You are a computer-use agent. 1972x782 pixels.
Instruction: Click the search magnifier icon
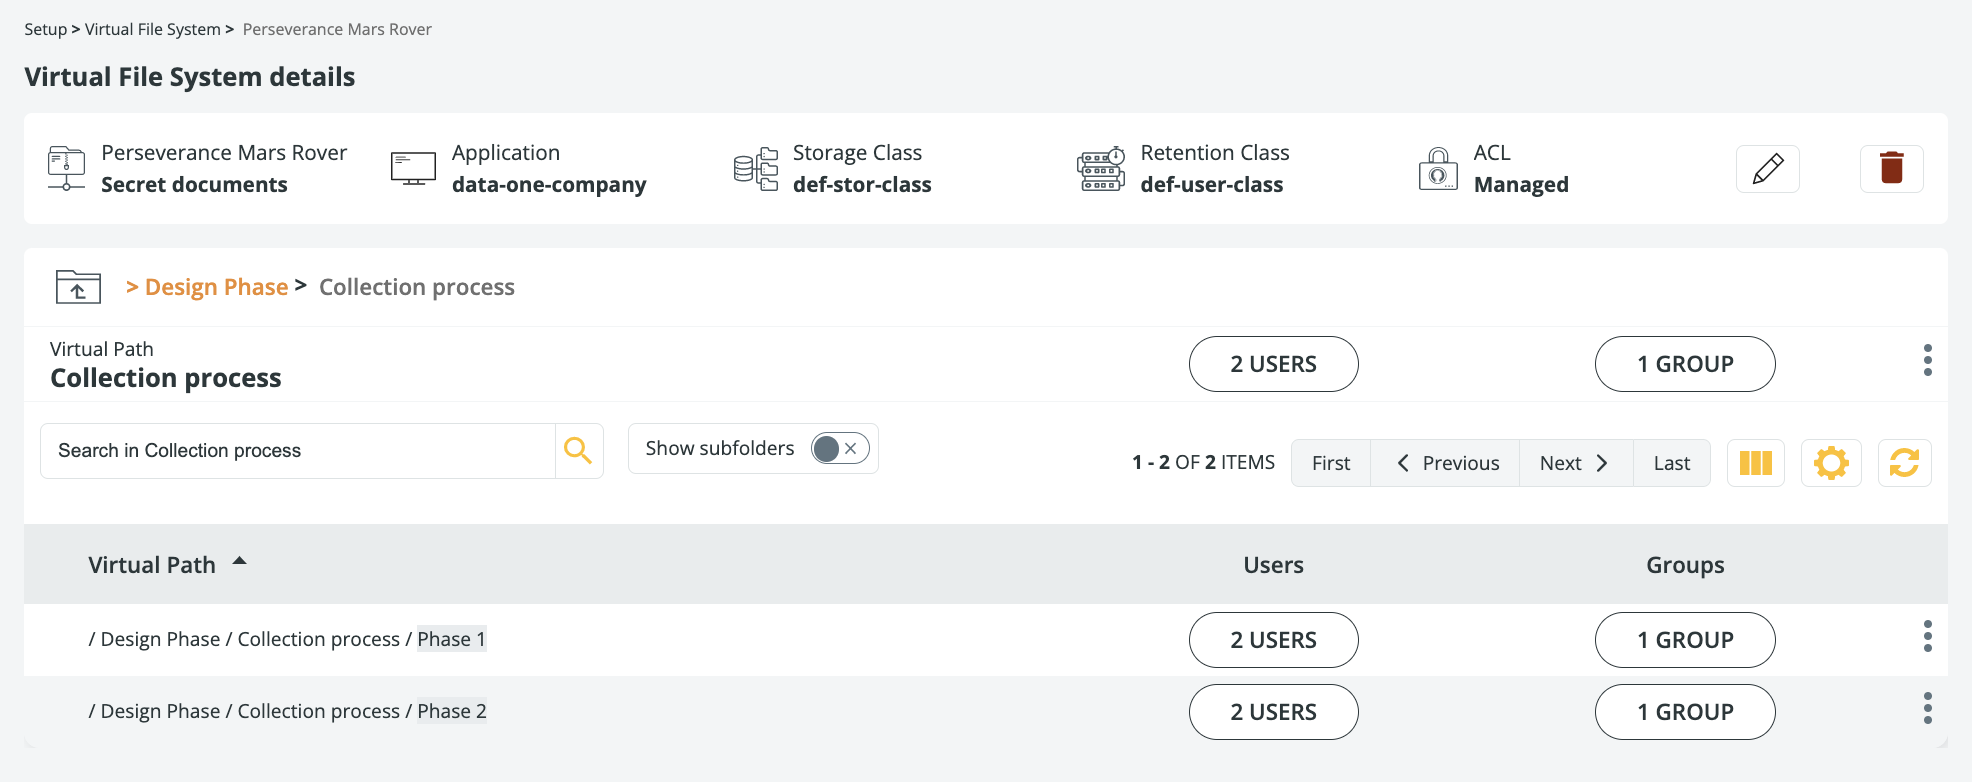578,451
